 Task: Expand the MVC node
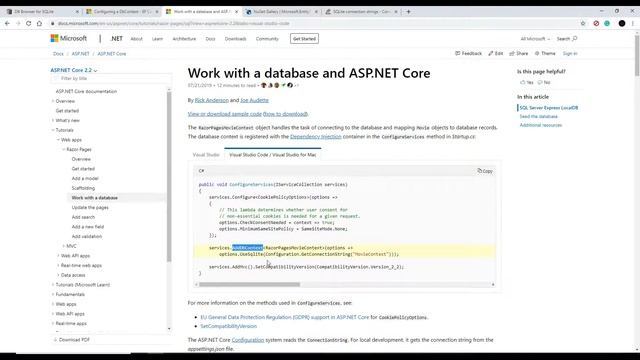[x=64, y=246]
